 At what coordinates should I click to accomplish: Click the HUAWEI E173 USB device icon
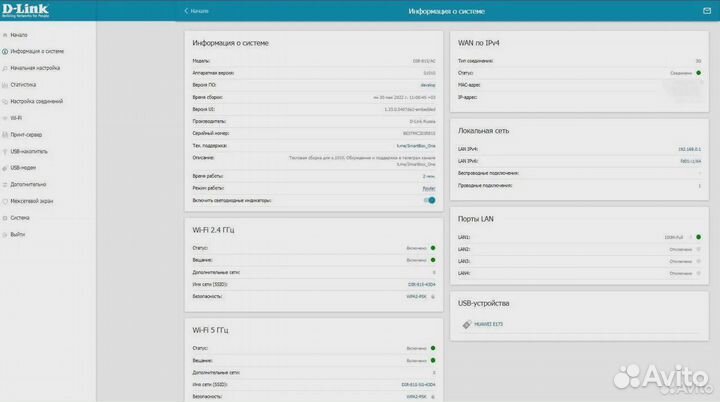pyautogui.click(x=463, y=324)
